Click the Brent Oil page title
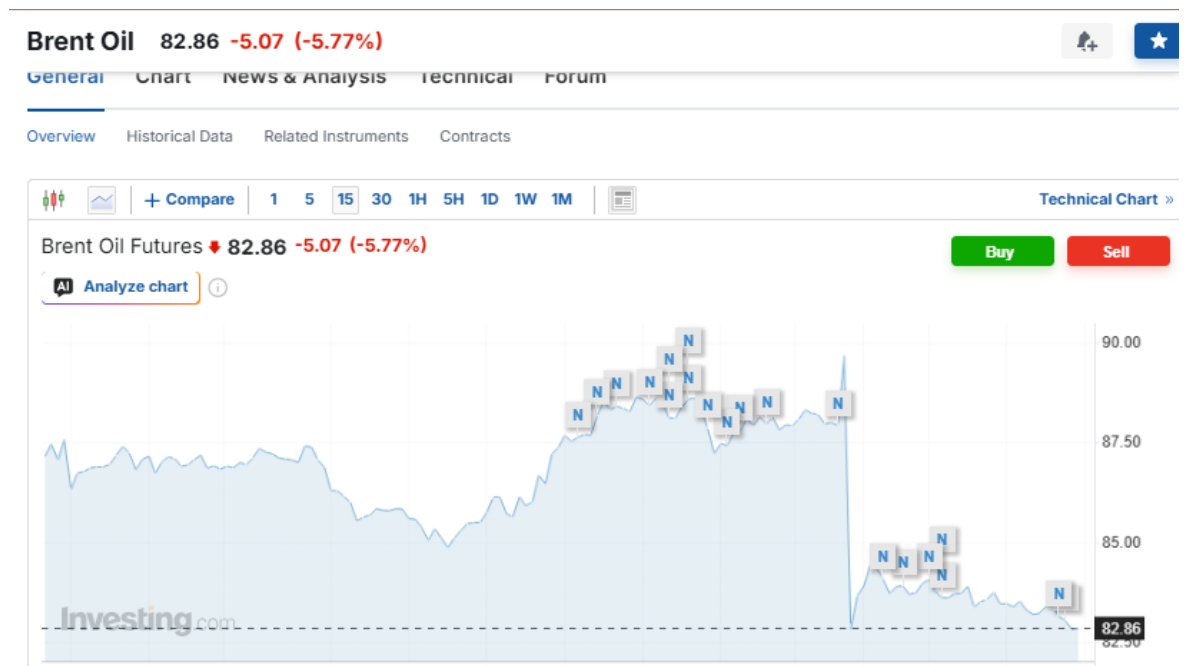Image resolution: width=1189 pixels, height=666 pixels. pos(80,41)
